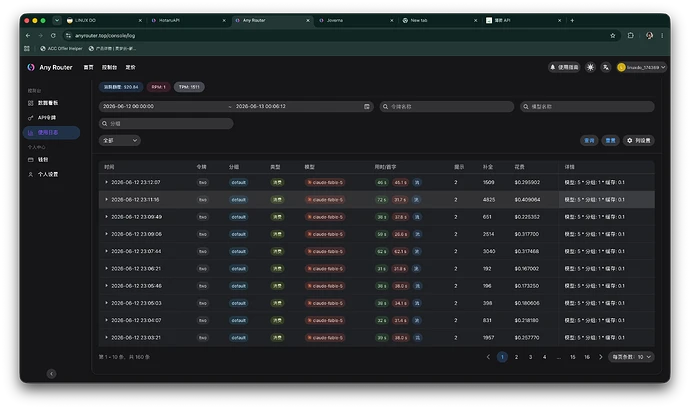Expand the 2026-06-12 23:06:21 log row

tap(106, 269)
